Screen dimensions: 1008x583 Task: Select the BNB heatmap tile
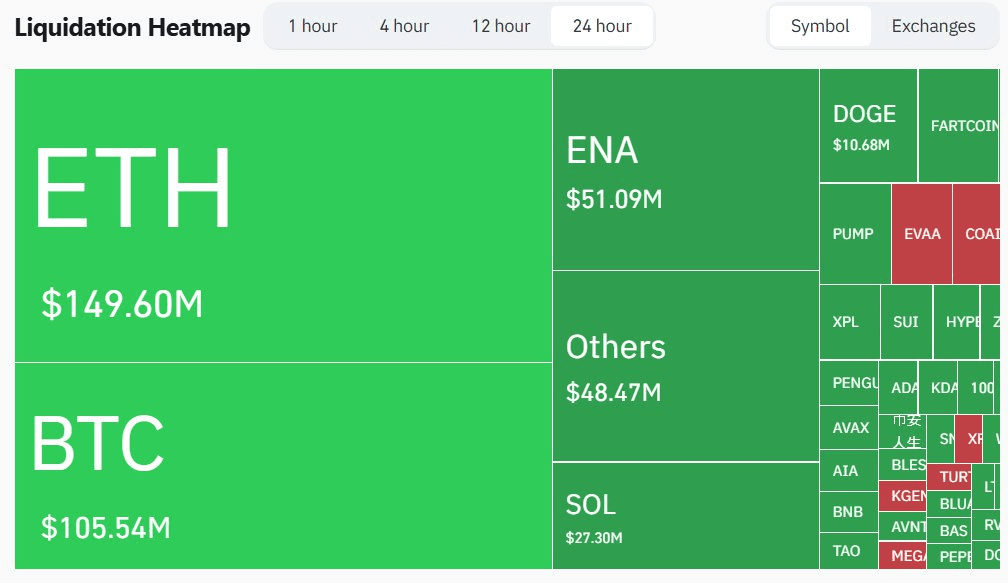pyautogui.click(x=848, y=512)
